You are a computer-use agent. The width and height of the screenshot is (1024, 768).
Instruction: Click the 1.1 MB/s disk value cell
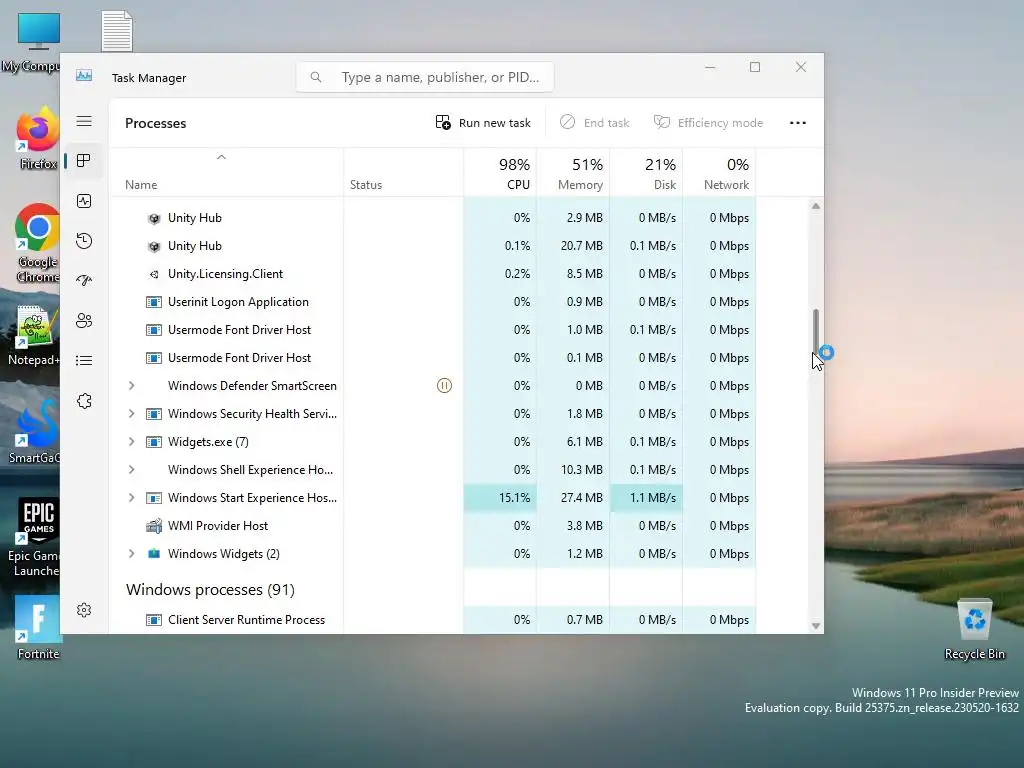[x=647, y=498]
